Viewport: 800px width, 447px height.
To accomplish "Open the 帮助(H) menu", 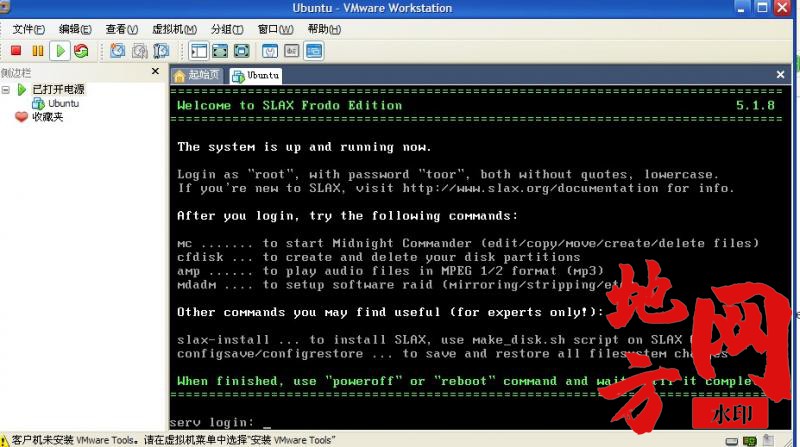I will (x=324, y=29).
